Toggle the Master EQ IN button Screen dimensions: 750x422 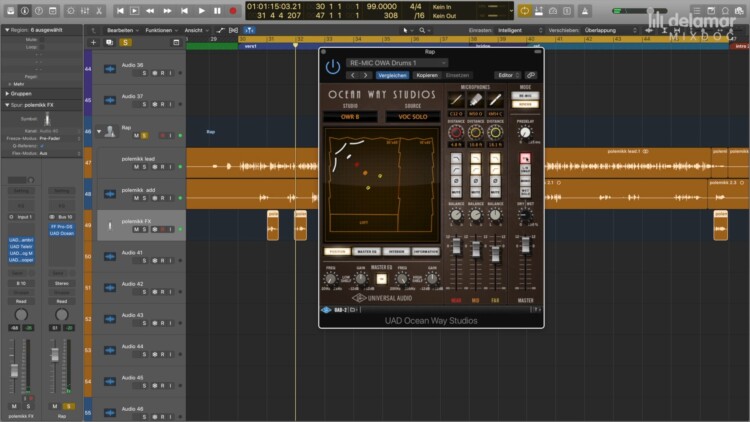click(381, 279)
